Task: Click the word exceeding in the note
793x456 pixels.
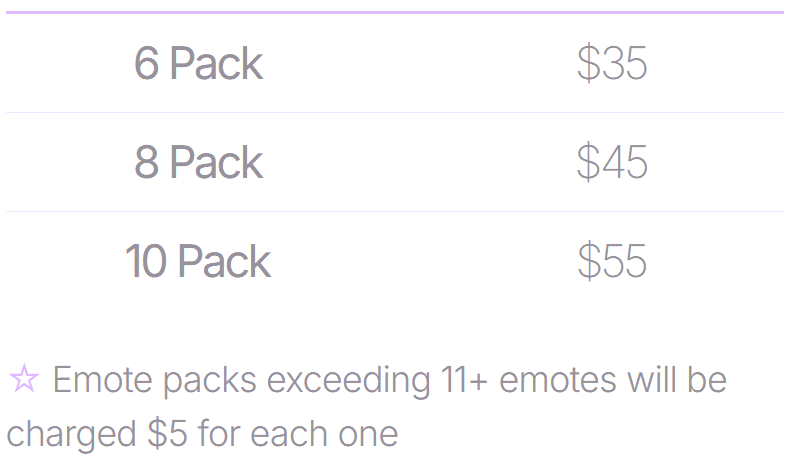Action: click(348, 380)
